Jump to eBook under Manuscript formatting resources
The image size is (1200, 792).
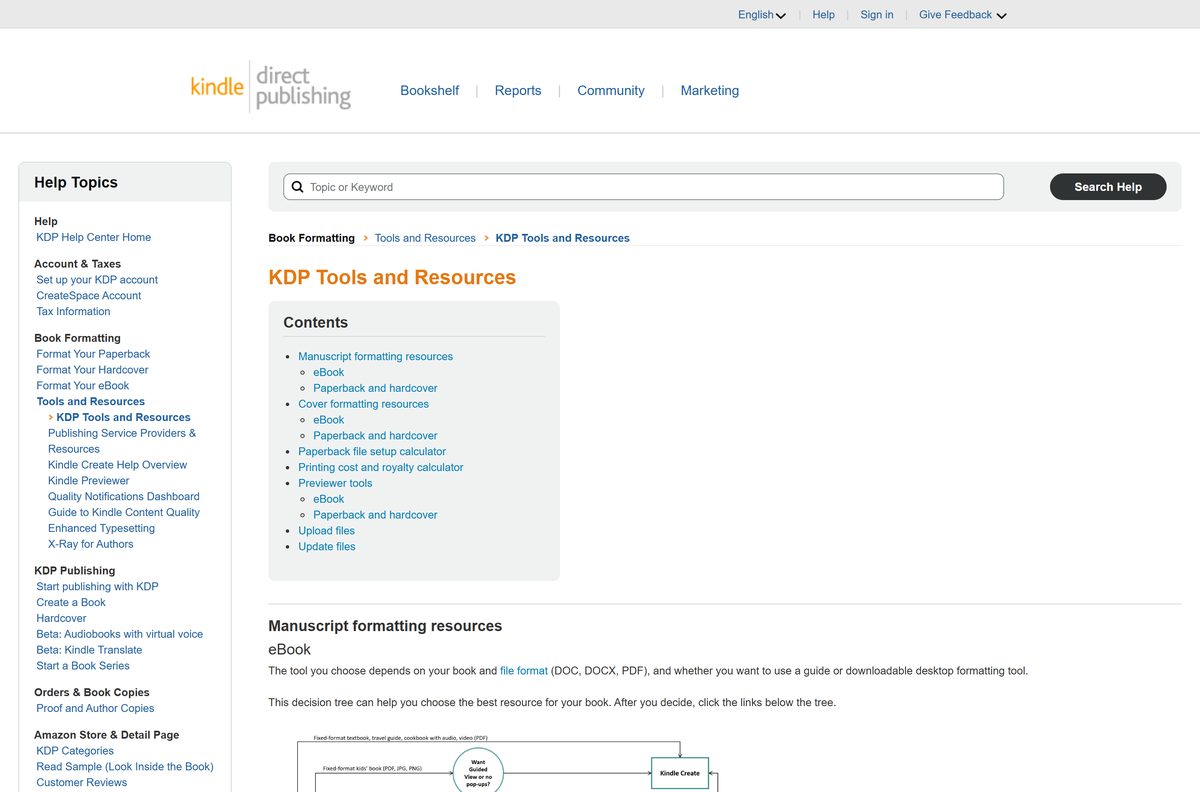point(328,373)
